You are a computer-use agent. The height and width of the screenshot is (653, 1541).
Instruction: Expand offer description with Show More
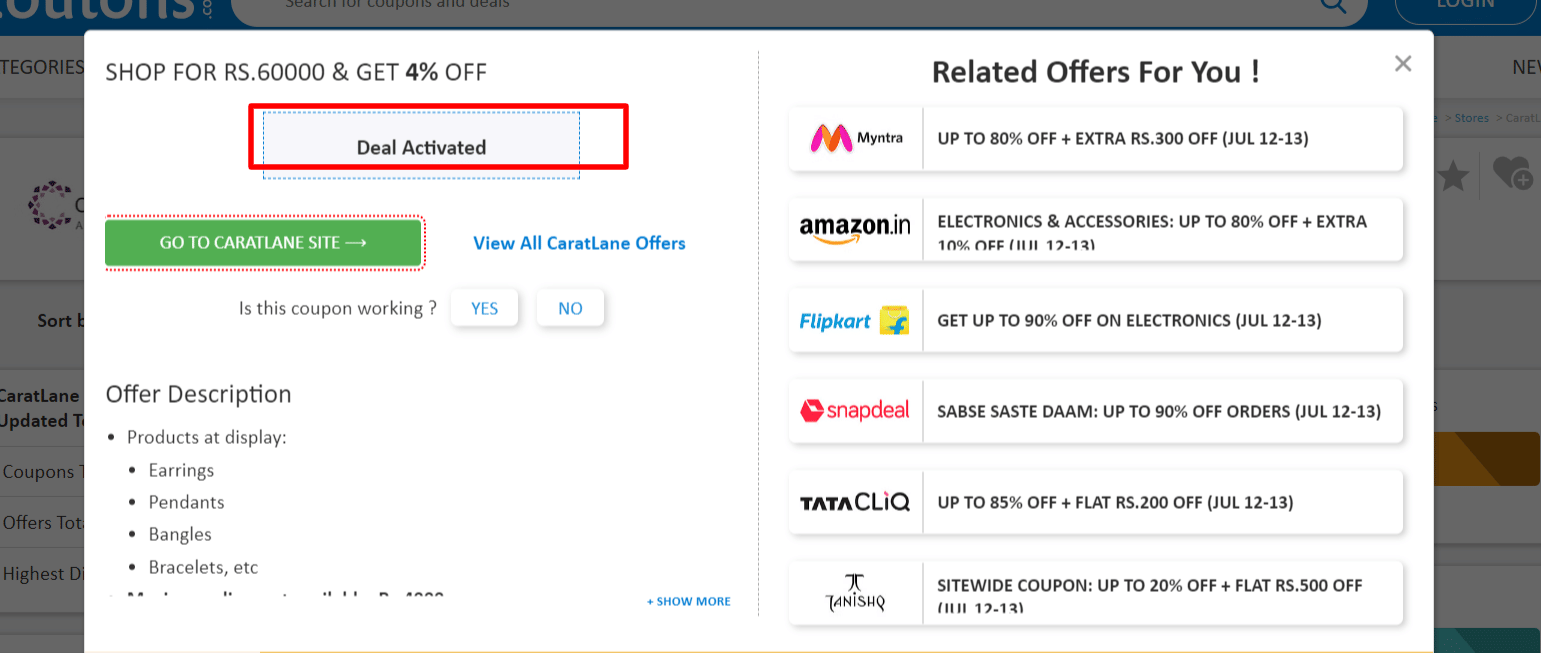(689, 601)
